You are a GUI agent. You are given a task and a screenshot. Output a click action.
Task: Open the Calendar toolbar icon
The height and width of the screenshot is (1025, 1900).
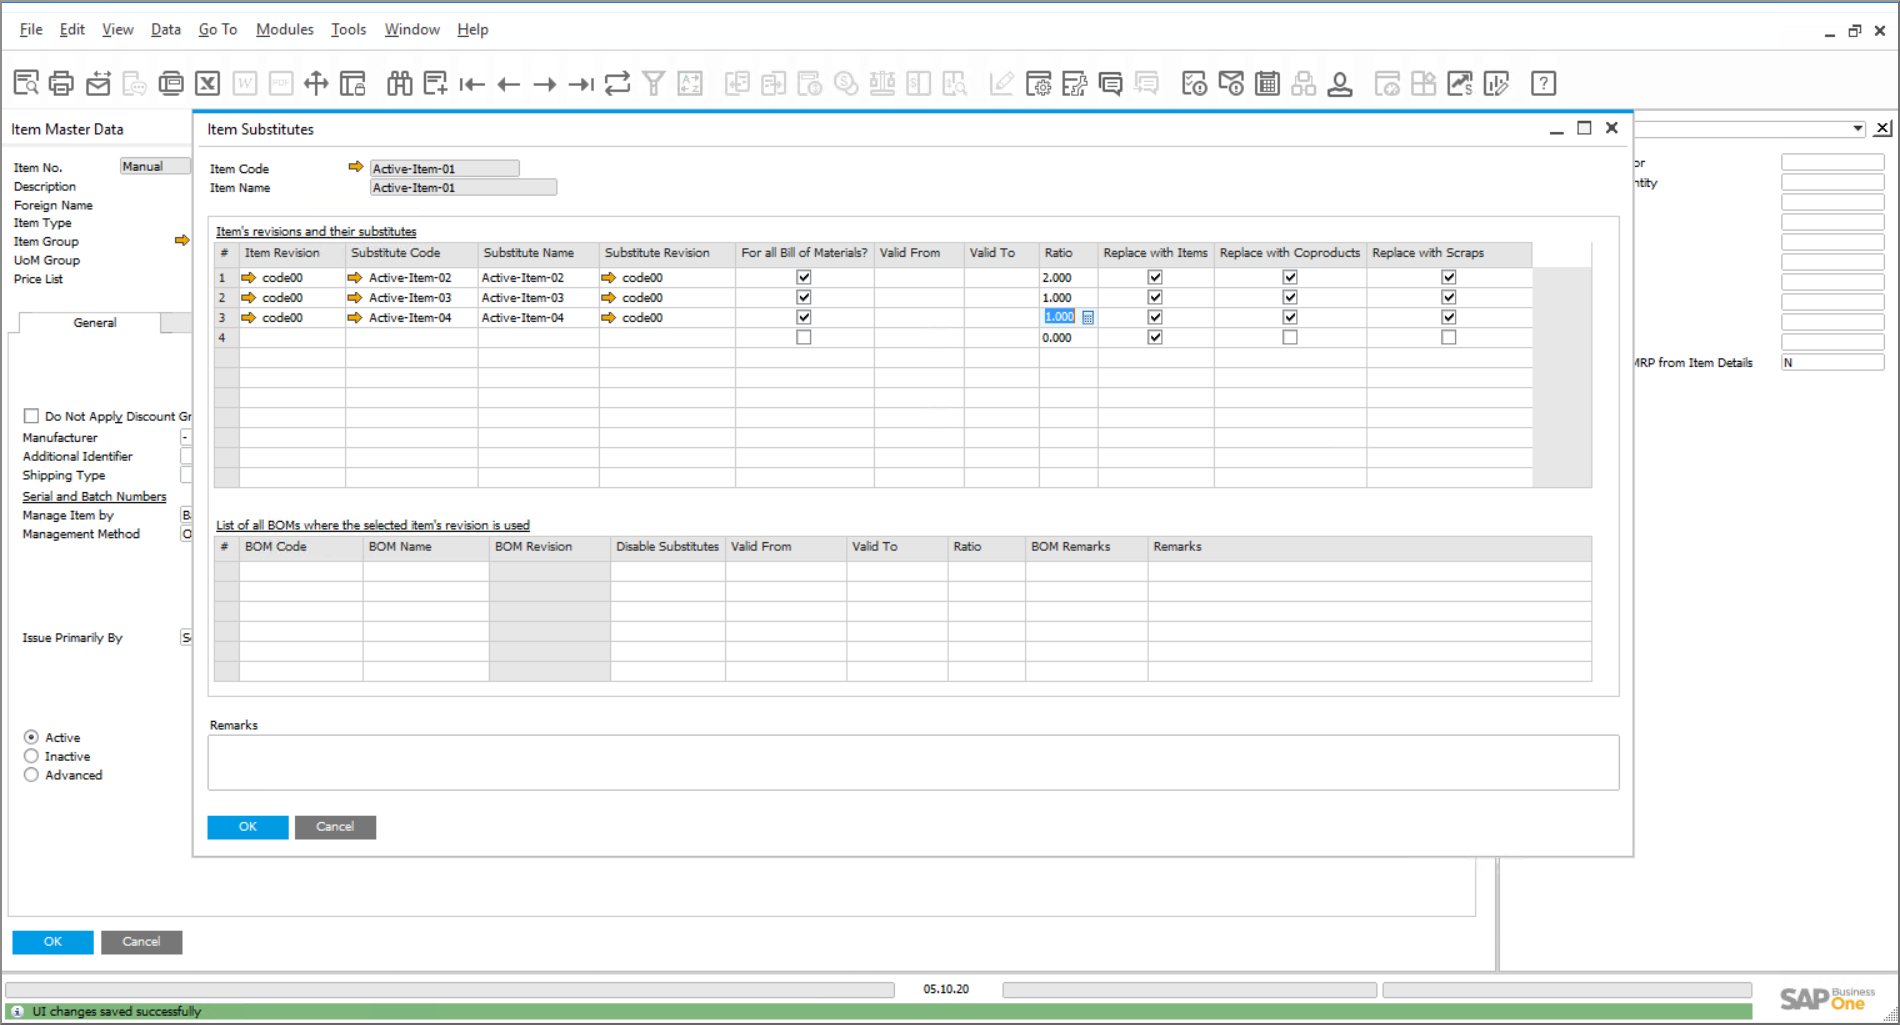tap(1267, 84)
